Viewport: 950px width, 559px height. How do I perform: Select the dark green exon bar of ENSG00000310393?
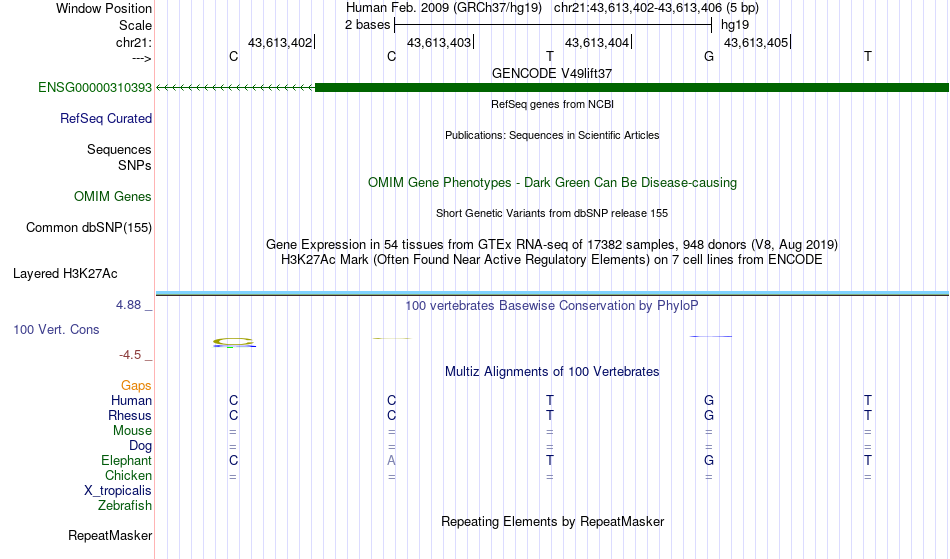632,87
